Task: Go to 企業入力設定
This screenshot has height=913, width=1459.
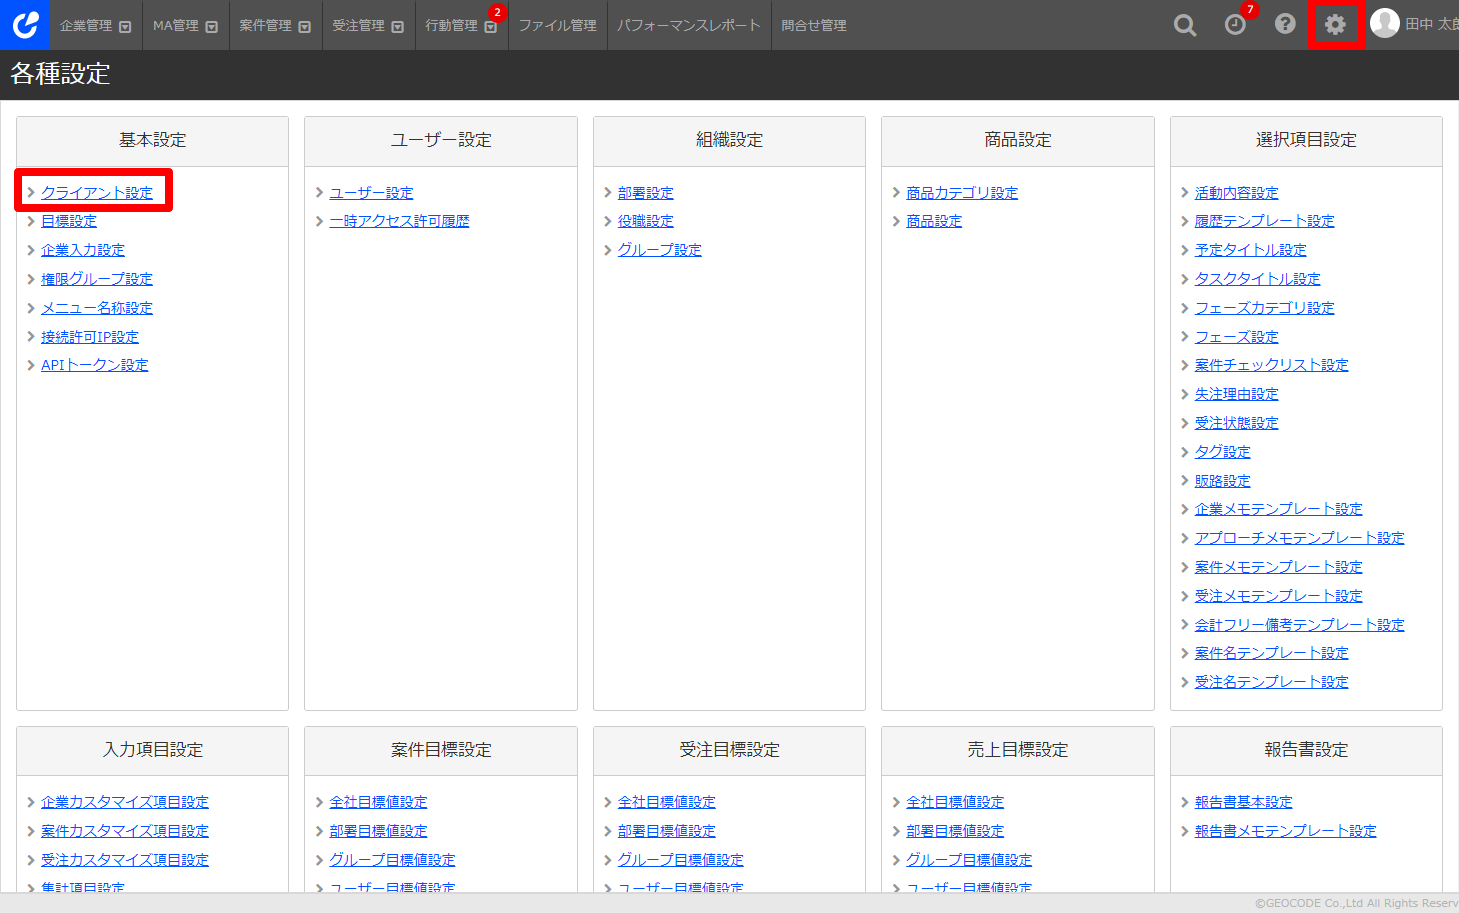Action: point(83,250)
